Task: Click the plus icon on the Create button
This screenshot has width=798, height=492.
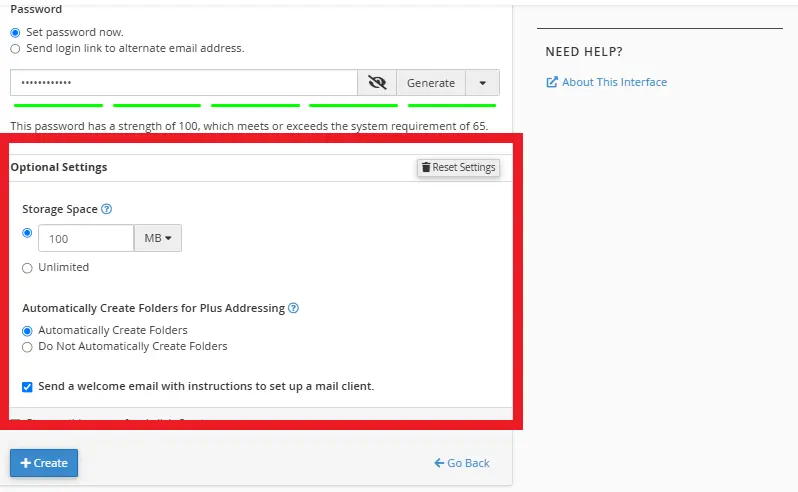Action: 26,463
